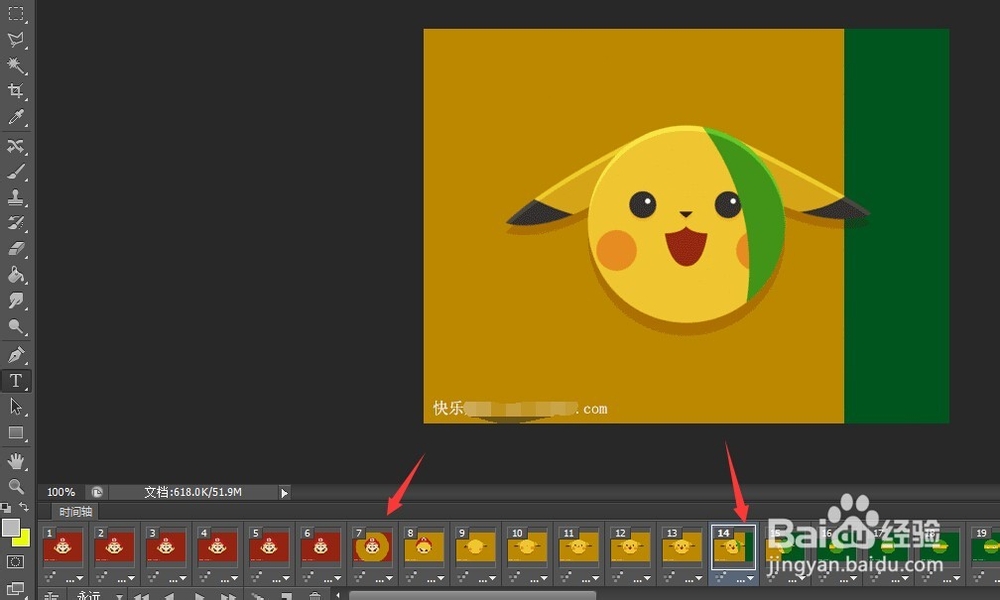1000x600 pixels.
Task: Reset default foreground and background colors
Action: click(6, 508)
